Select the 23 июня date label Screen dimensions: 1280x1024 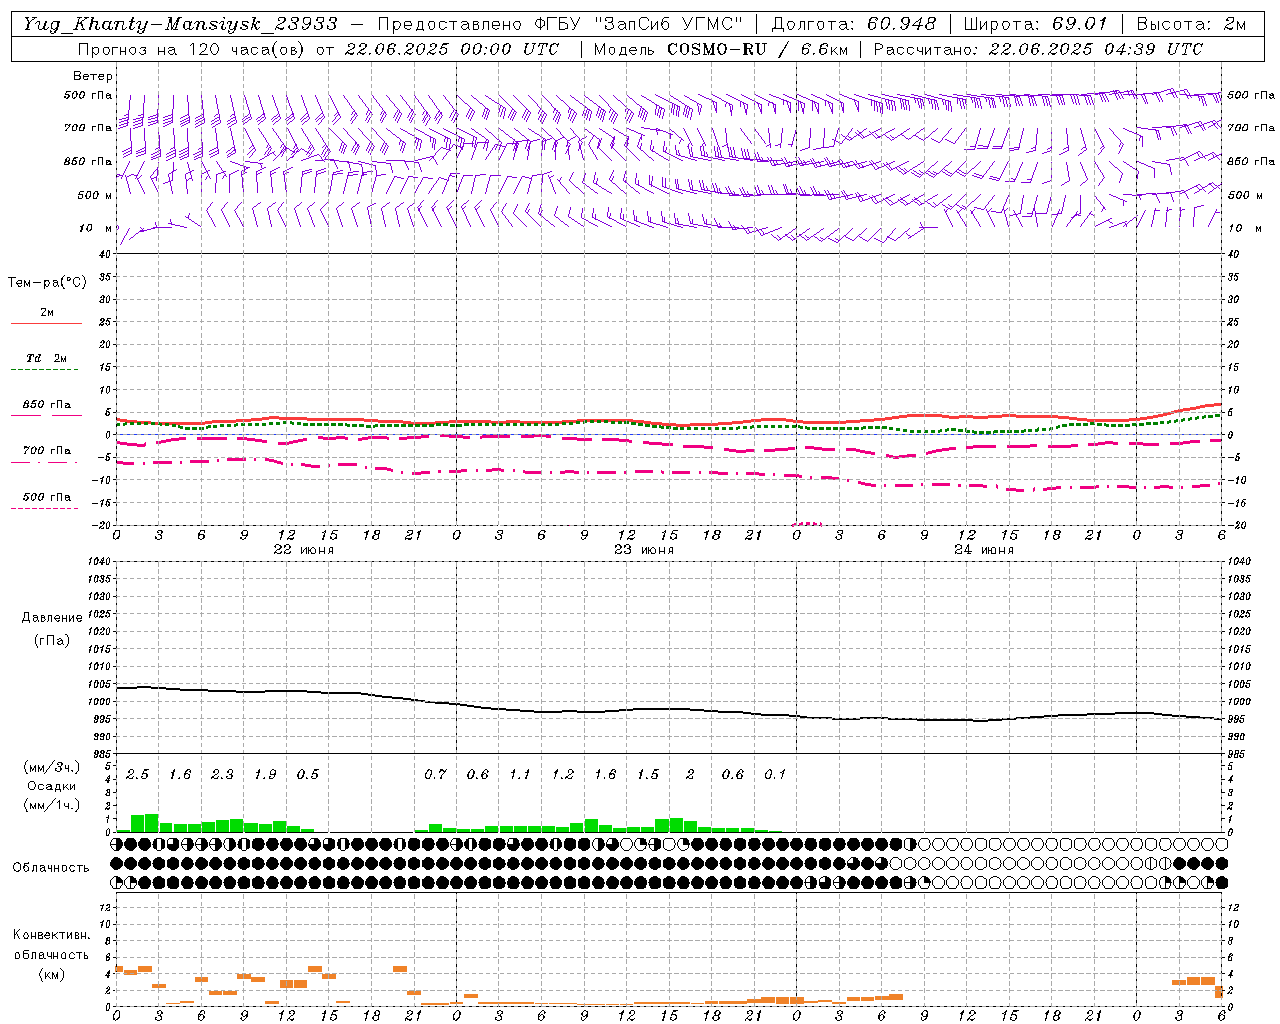(x=644, y=550)
